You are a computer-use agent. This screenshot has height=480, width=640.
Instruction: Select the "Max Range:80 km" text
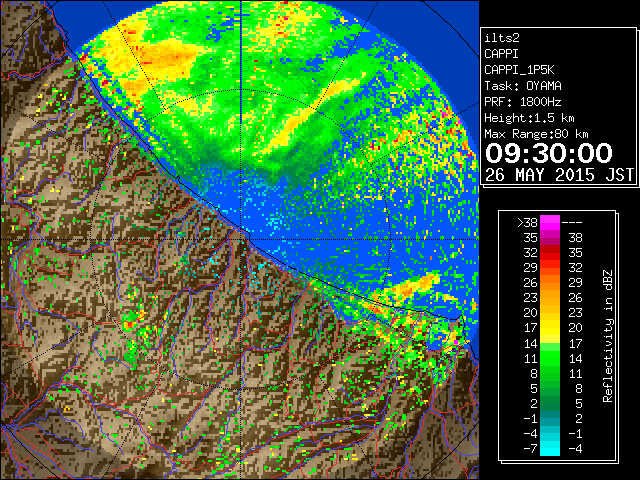pyautogui.click(x=536, y=134)
